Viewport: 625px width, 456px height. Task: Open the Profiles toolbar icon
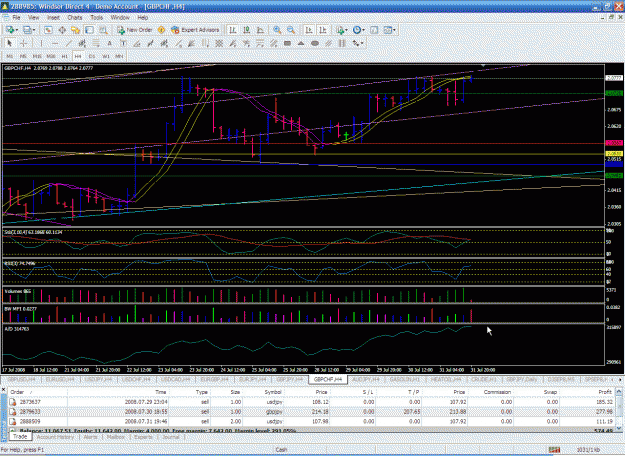[26, 30]
